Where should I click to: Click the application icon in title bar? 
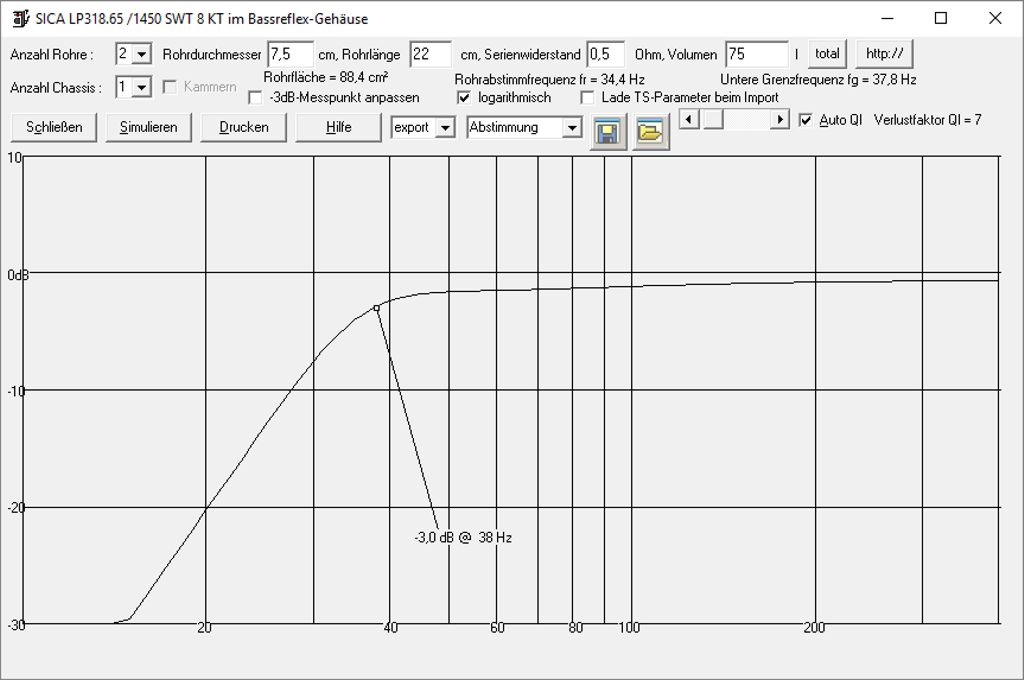(18, 18)
